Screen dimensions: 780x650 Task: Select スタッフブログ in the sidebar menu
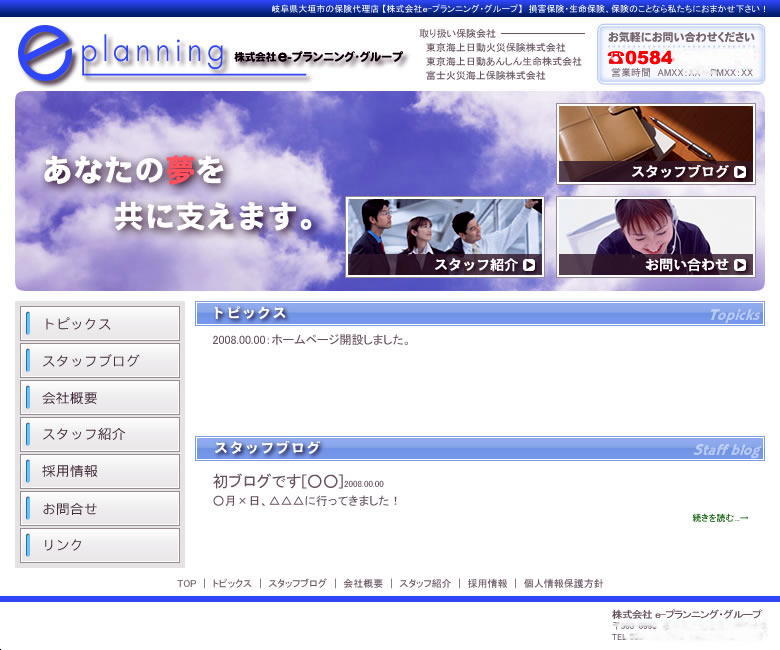100,361
